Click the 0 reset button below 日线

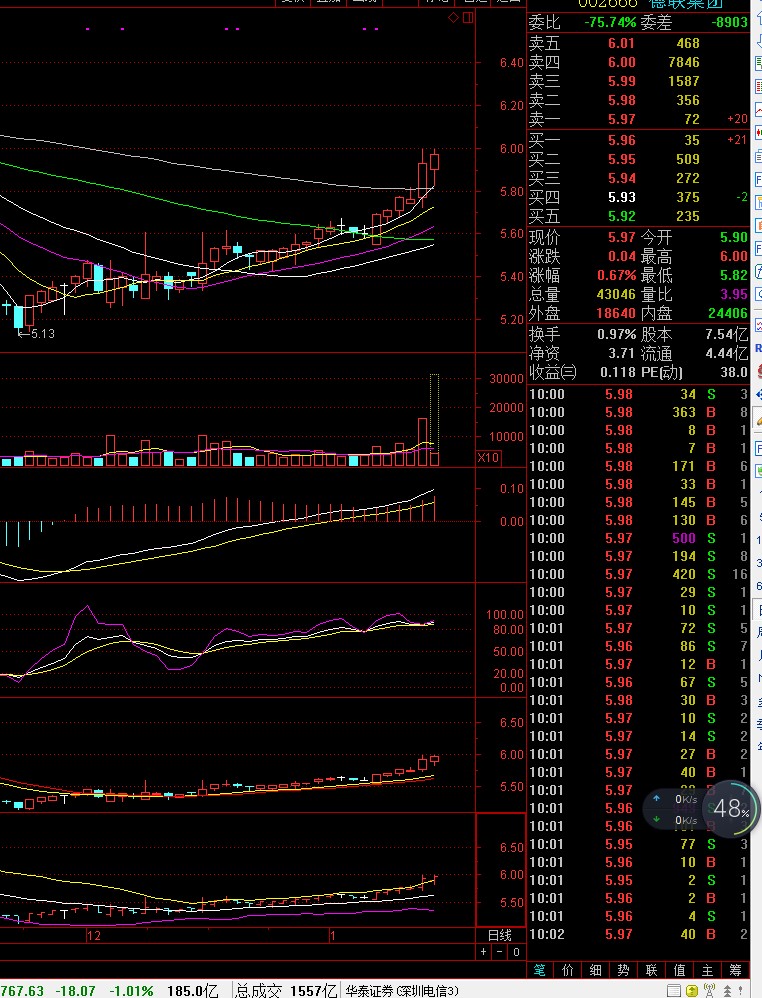click(x=516, y=951)
